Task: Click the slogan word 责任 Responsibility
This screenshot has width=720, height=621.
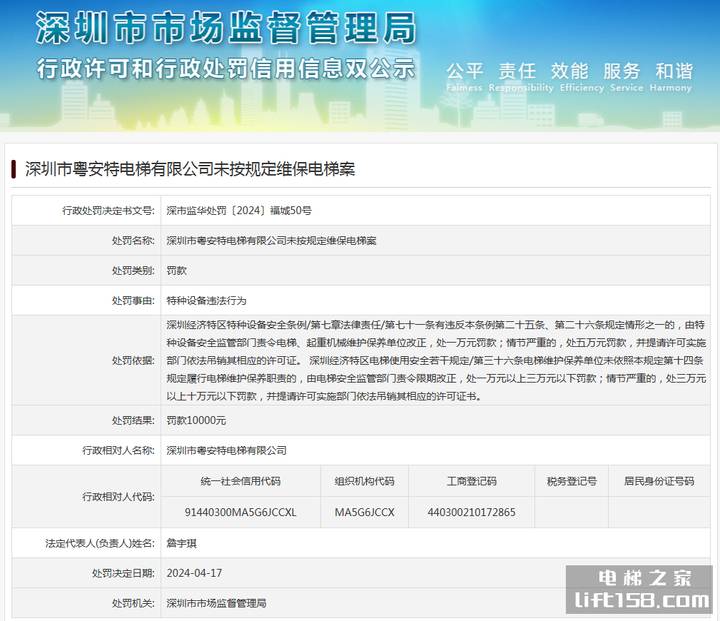Action: tap(521, 77)
